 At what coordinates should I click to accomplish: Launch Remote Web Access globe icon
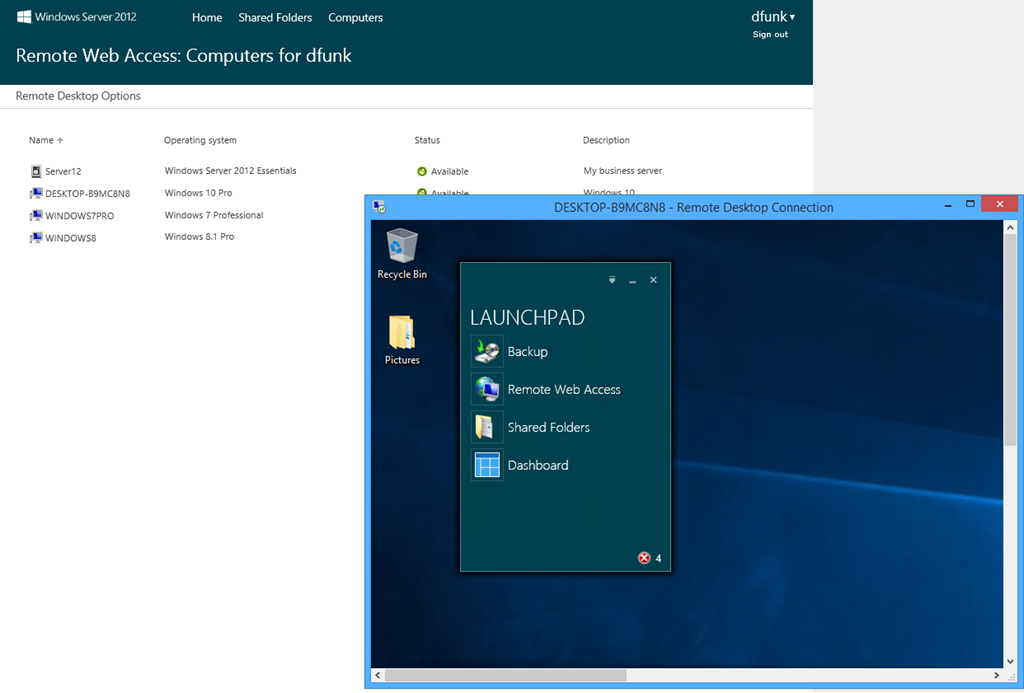pos(487,389)
